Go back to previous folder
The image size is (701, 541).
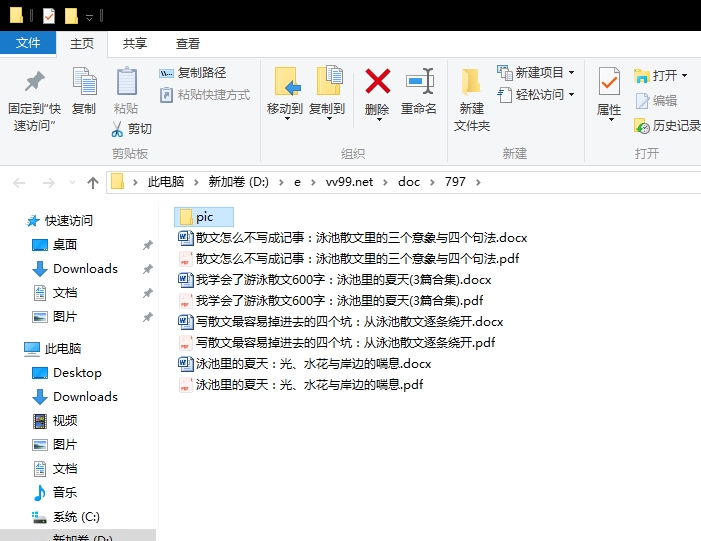pyautogui.click(x=19, y=182)
